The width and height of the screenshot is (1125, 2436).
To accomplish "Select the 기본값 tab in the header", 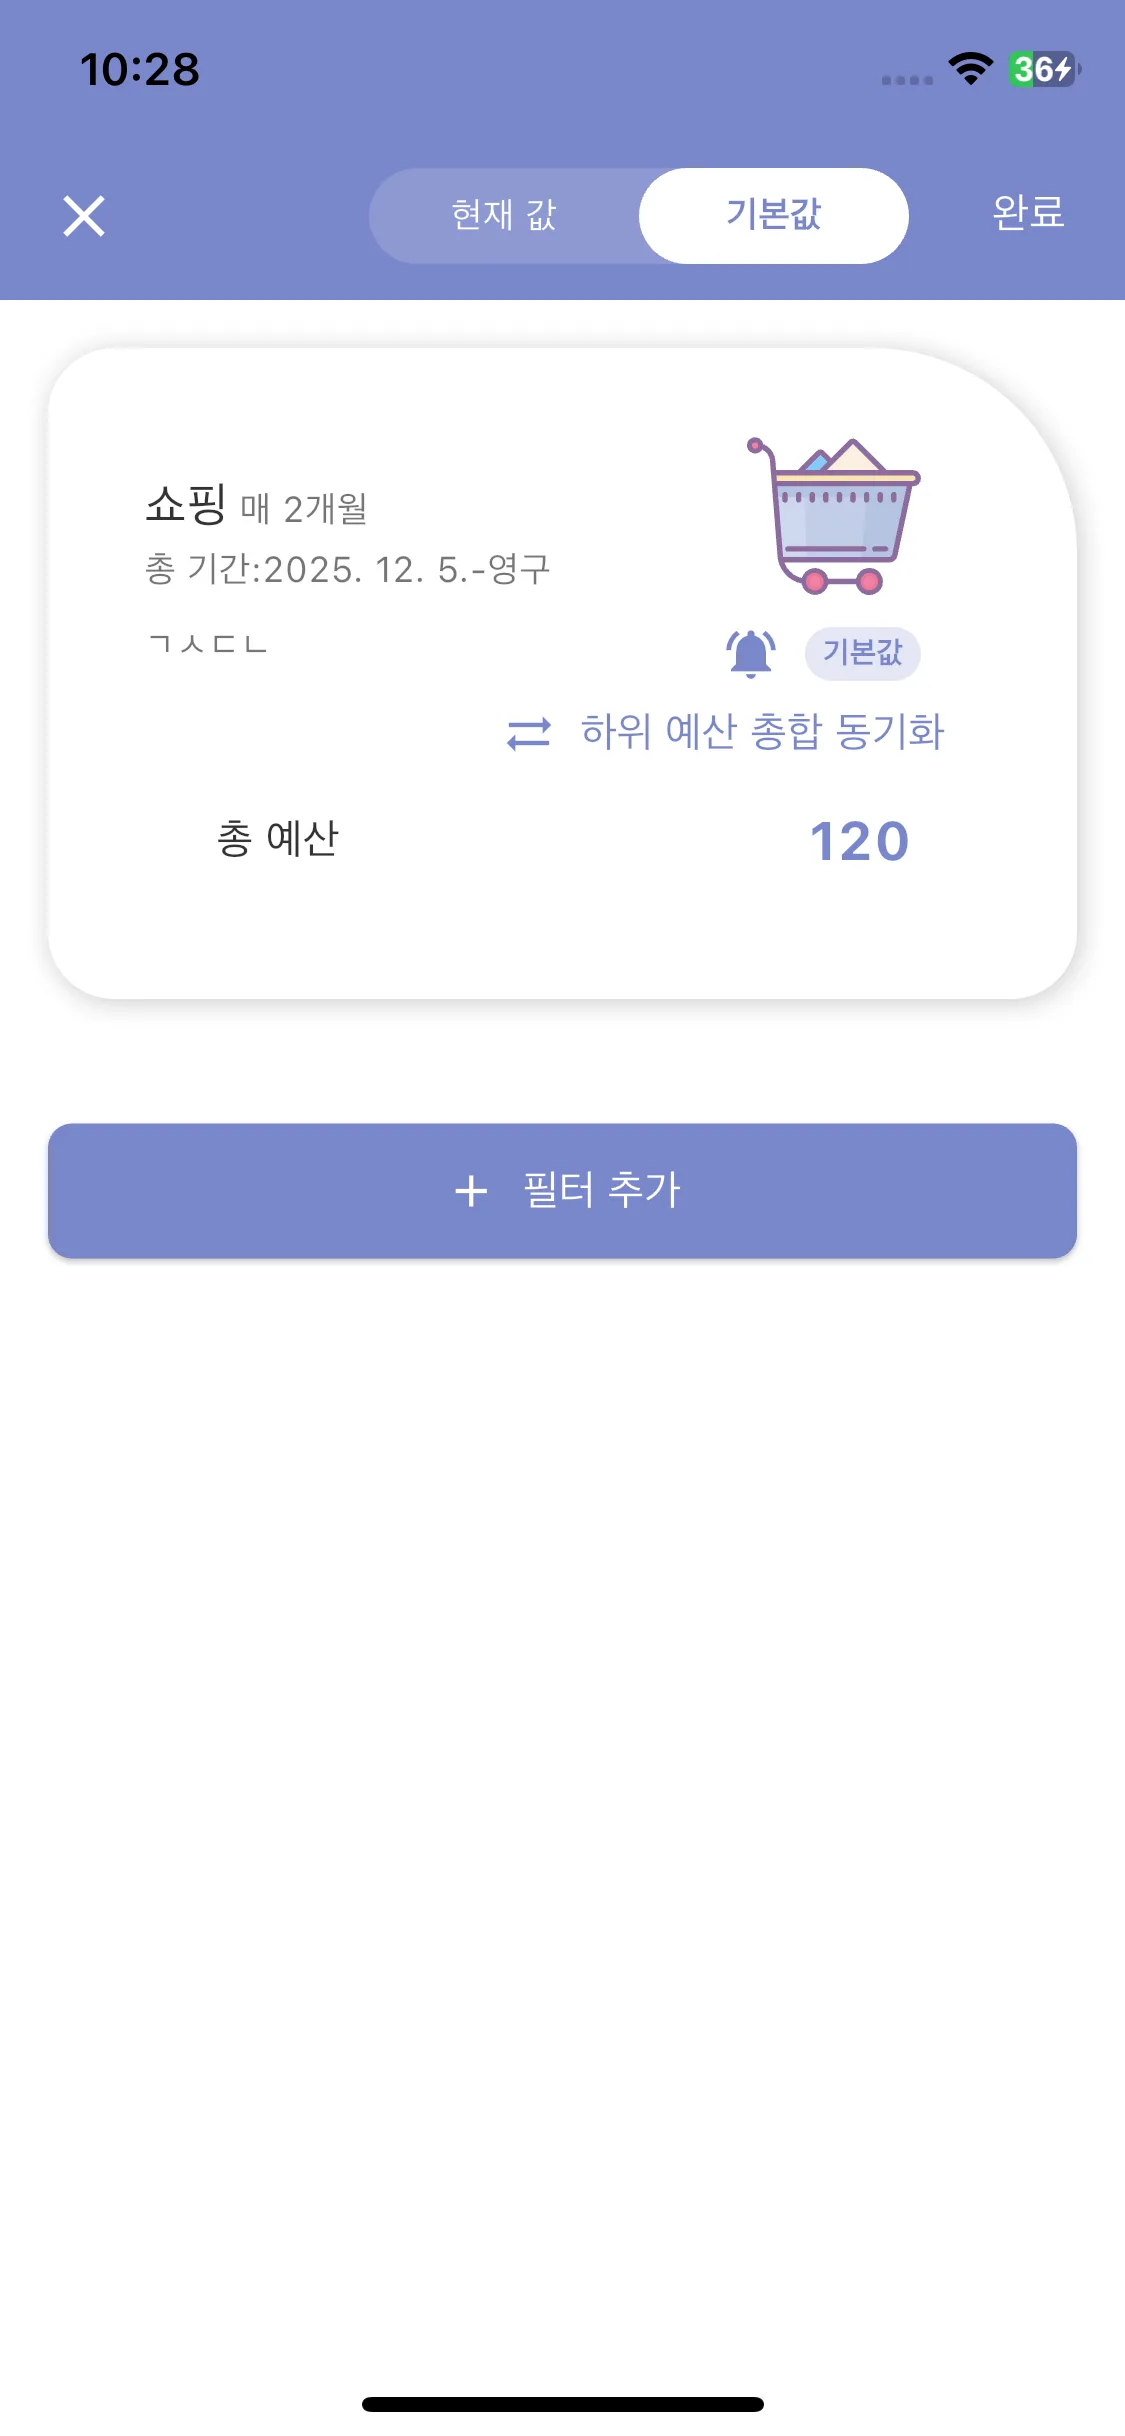I will point(773,216).
